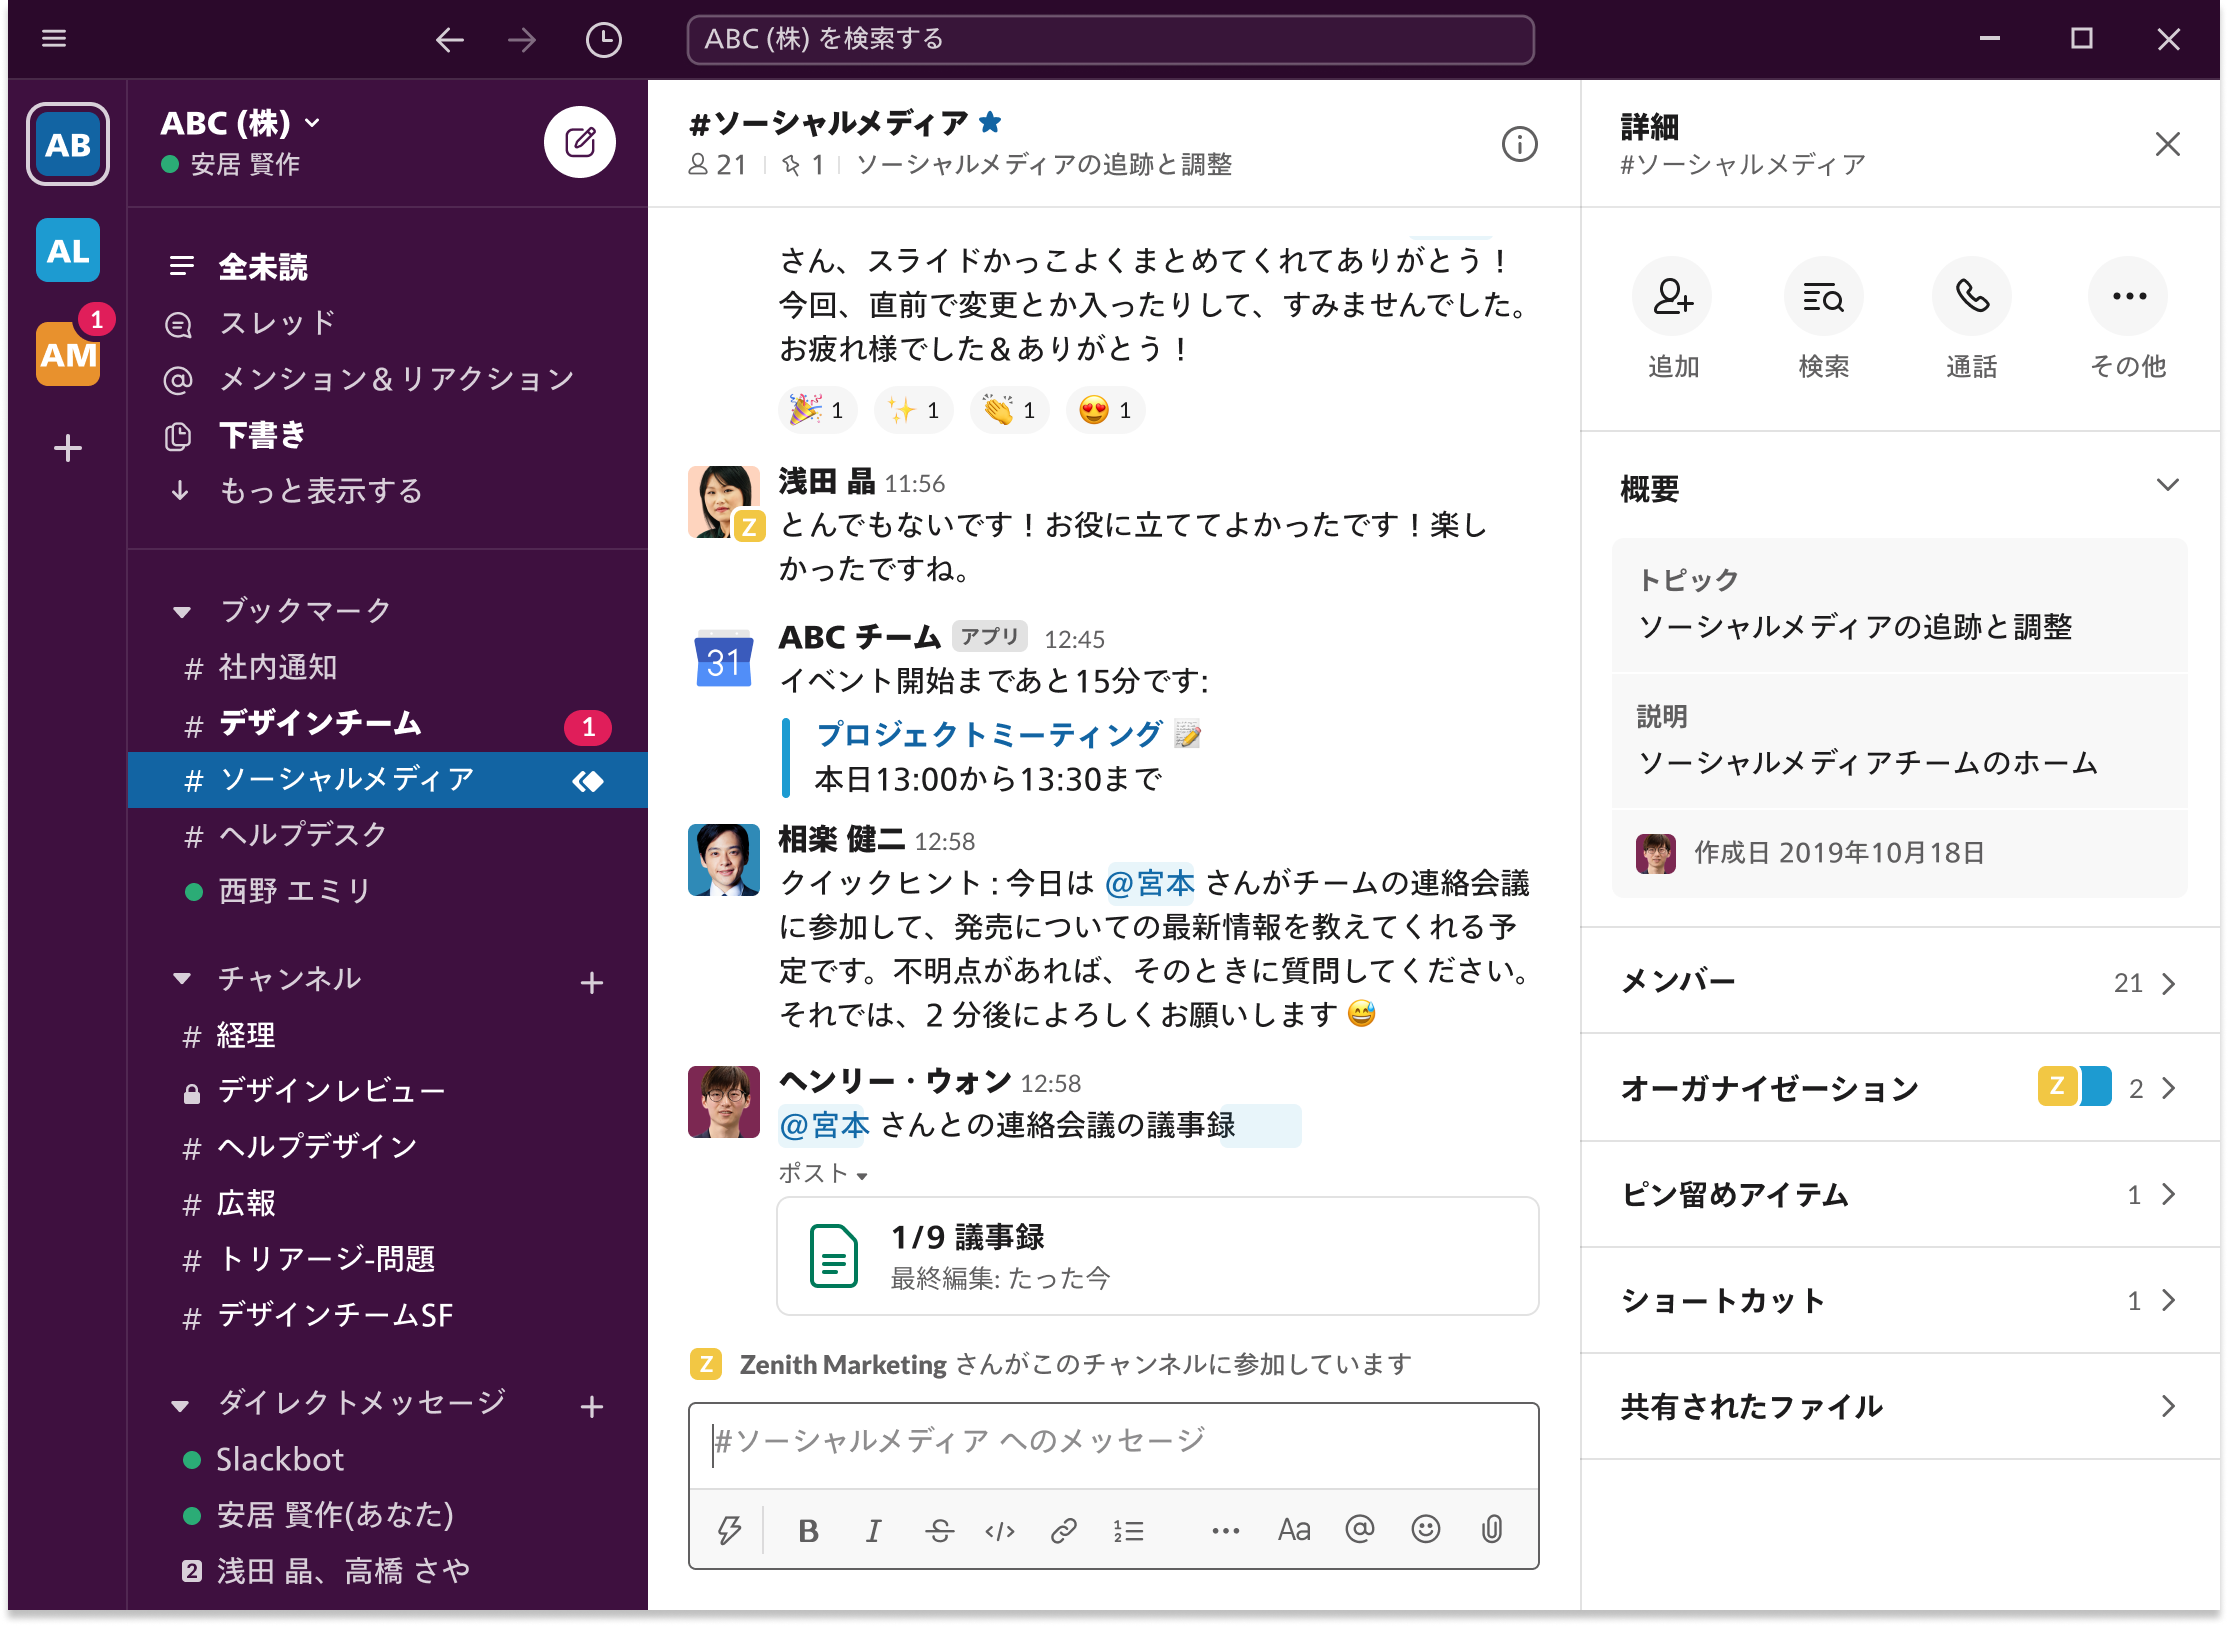Screen dimensions: 2228x1626
Task: Open the #広報 channel
Action: click(x=388, y=1204)
